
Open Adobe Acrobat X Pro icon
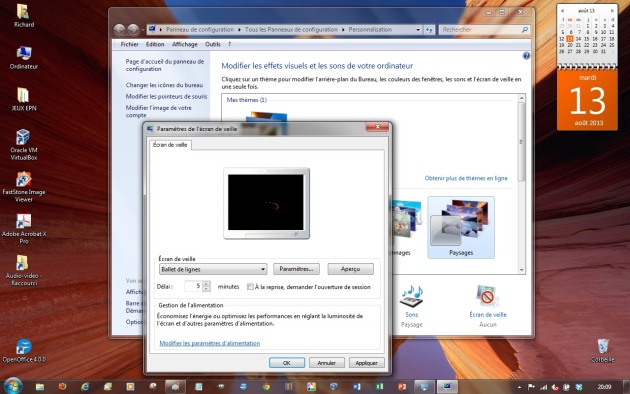[x=24, y=229]
